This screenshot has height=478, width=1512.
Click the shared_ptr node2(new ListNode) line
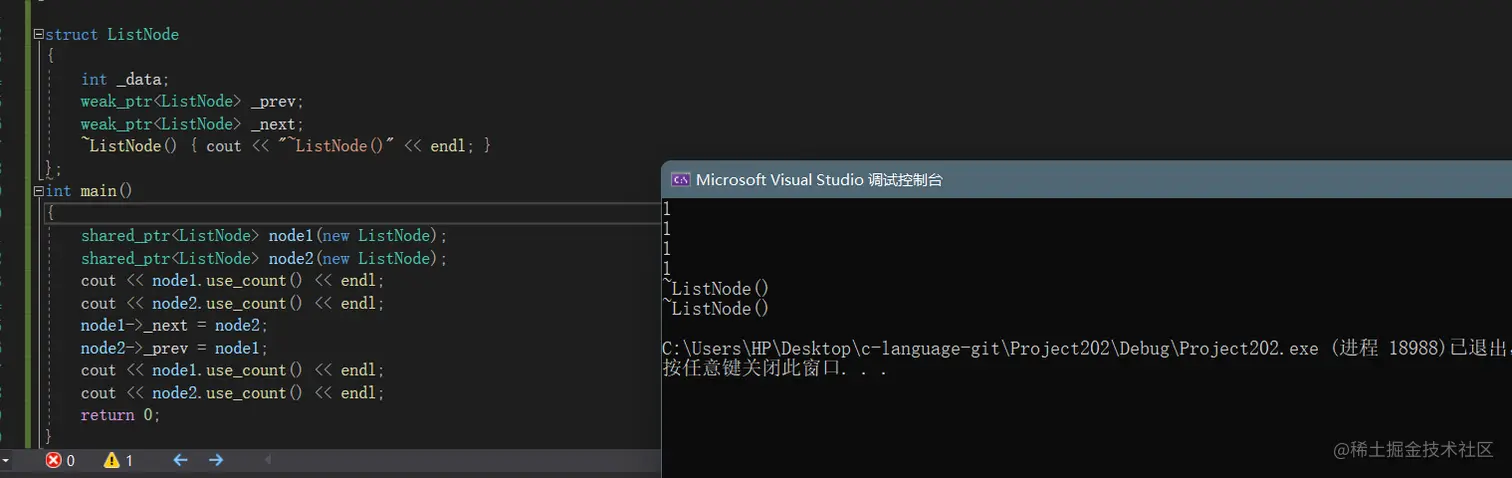coord(264,258)
